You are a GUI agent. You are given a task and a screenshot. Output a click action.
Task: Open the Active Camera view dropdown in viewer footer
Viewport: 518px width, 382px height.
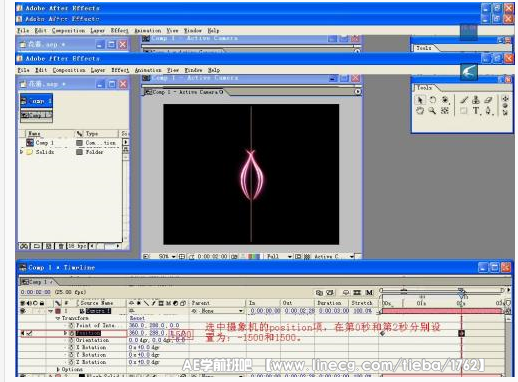coord(333,257)
